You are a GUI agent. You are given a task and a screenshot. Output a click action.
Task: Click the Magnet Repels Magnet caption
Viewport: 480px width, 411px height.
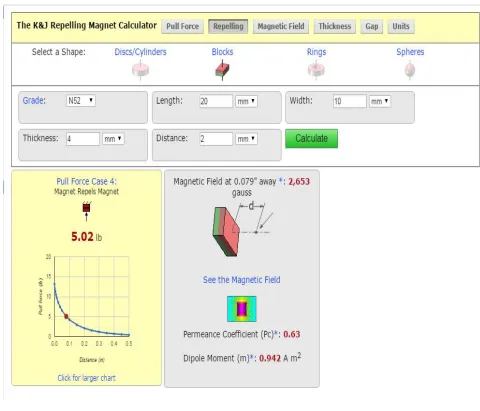point(86,191)
